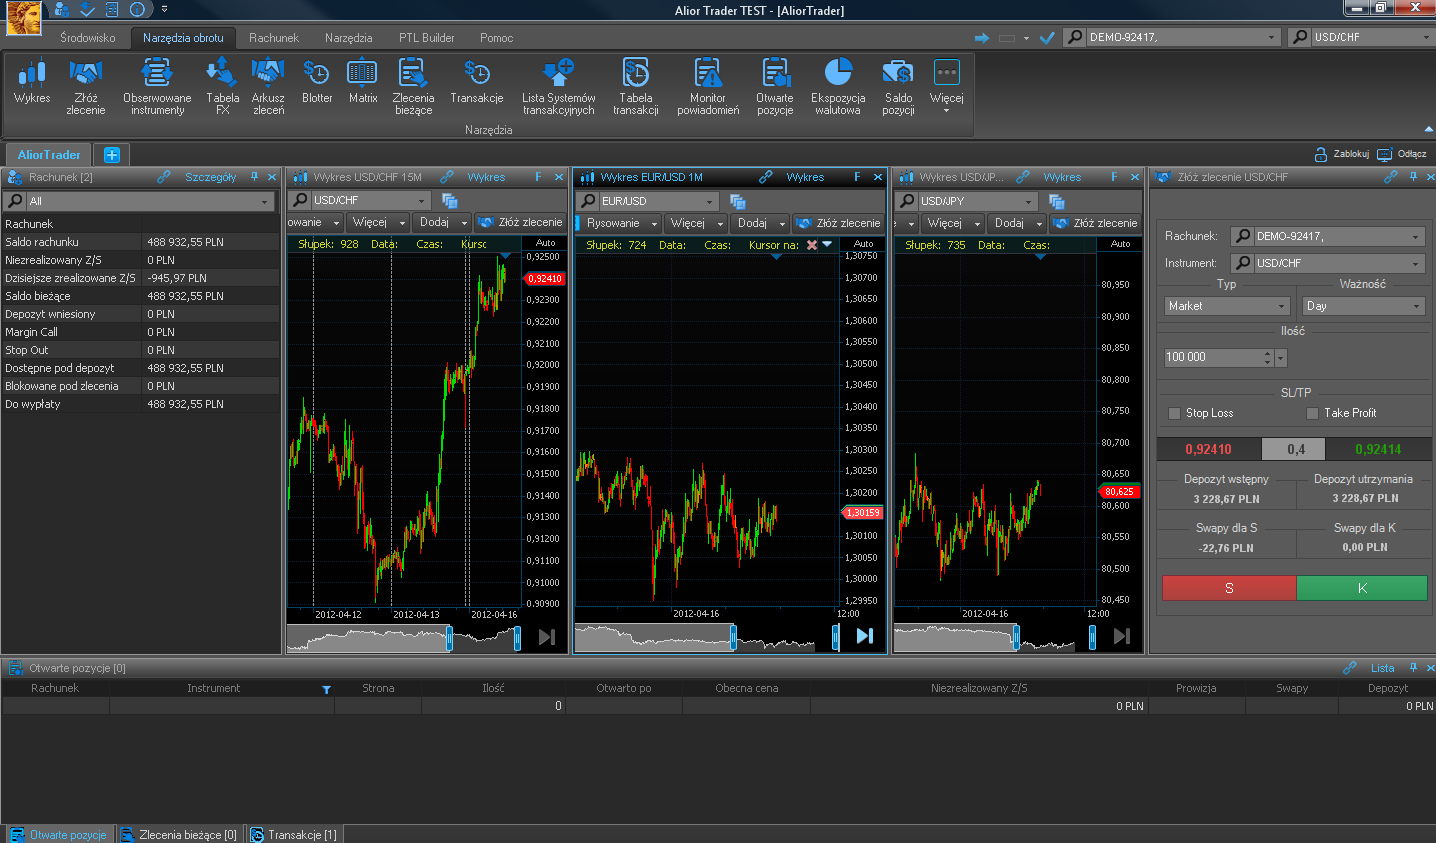
Task: Open Otwarte pozycje ribbon tool
Action: click(775, 87)
